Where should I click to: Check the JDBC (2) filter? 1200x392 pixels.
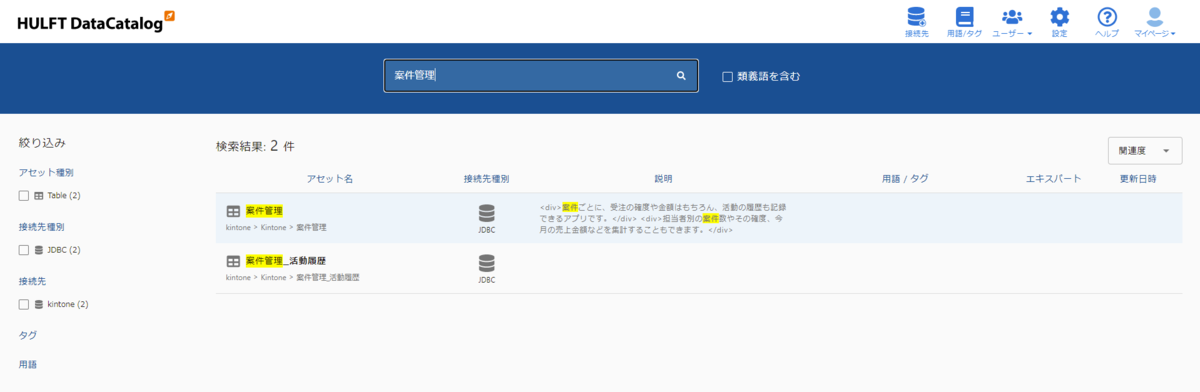click(24, 249)
